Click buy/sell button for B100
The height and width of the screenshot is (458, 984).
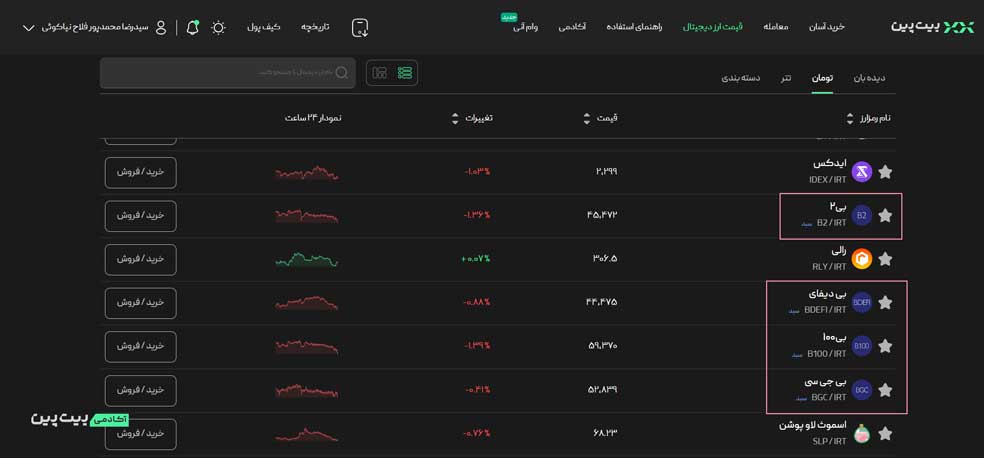pyautogui.click(x=141, y=346)
